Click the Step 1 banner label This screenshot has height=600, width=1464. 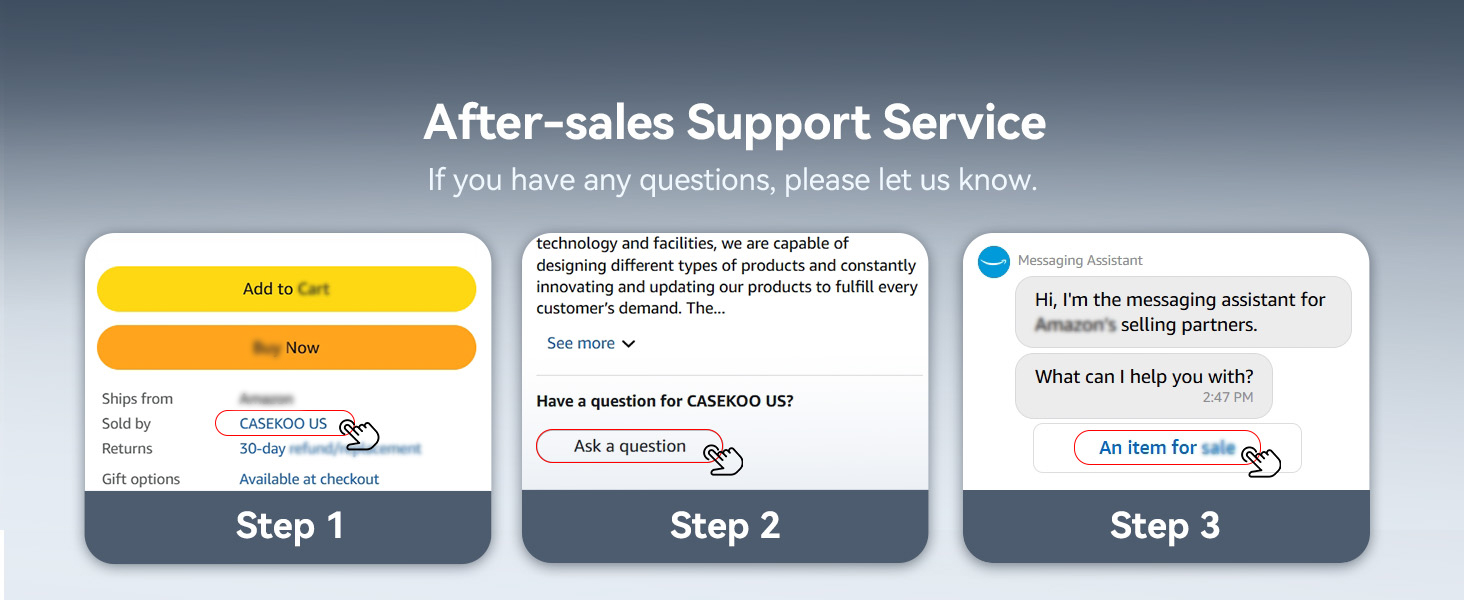click(289, 526)
